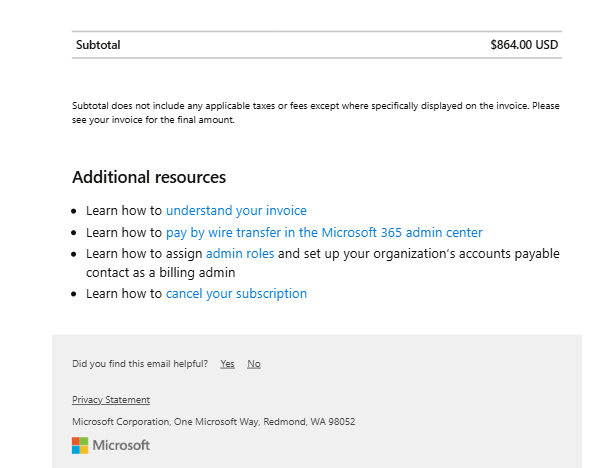Click the Subtotal label

(x=98, y=45)
